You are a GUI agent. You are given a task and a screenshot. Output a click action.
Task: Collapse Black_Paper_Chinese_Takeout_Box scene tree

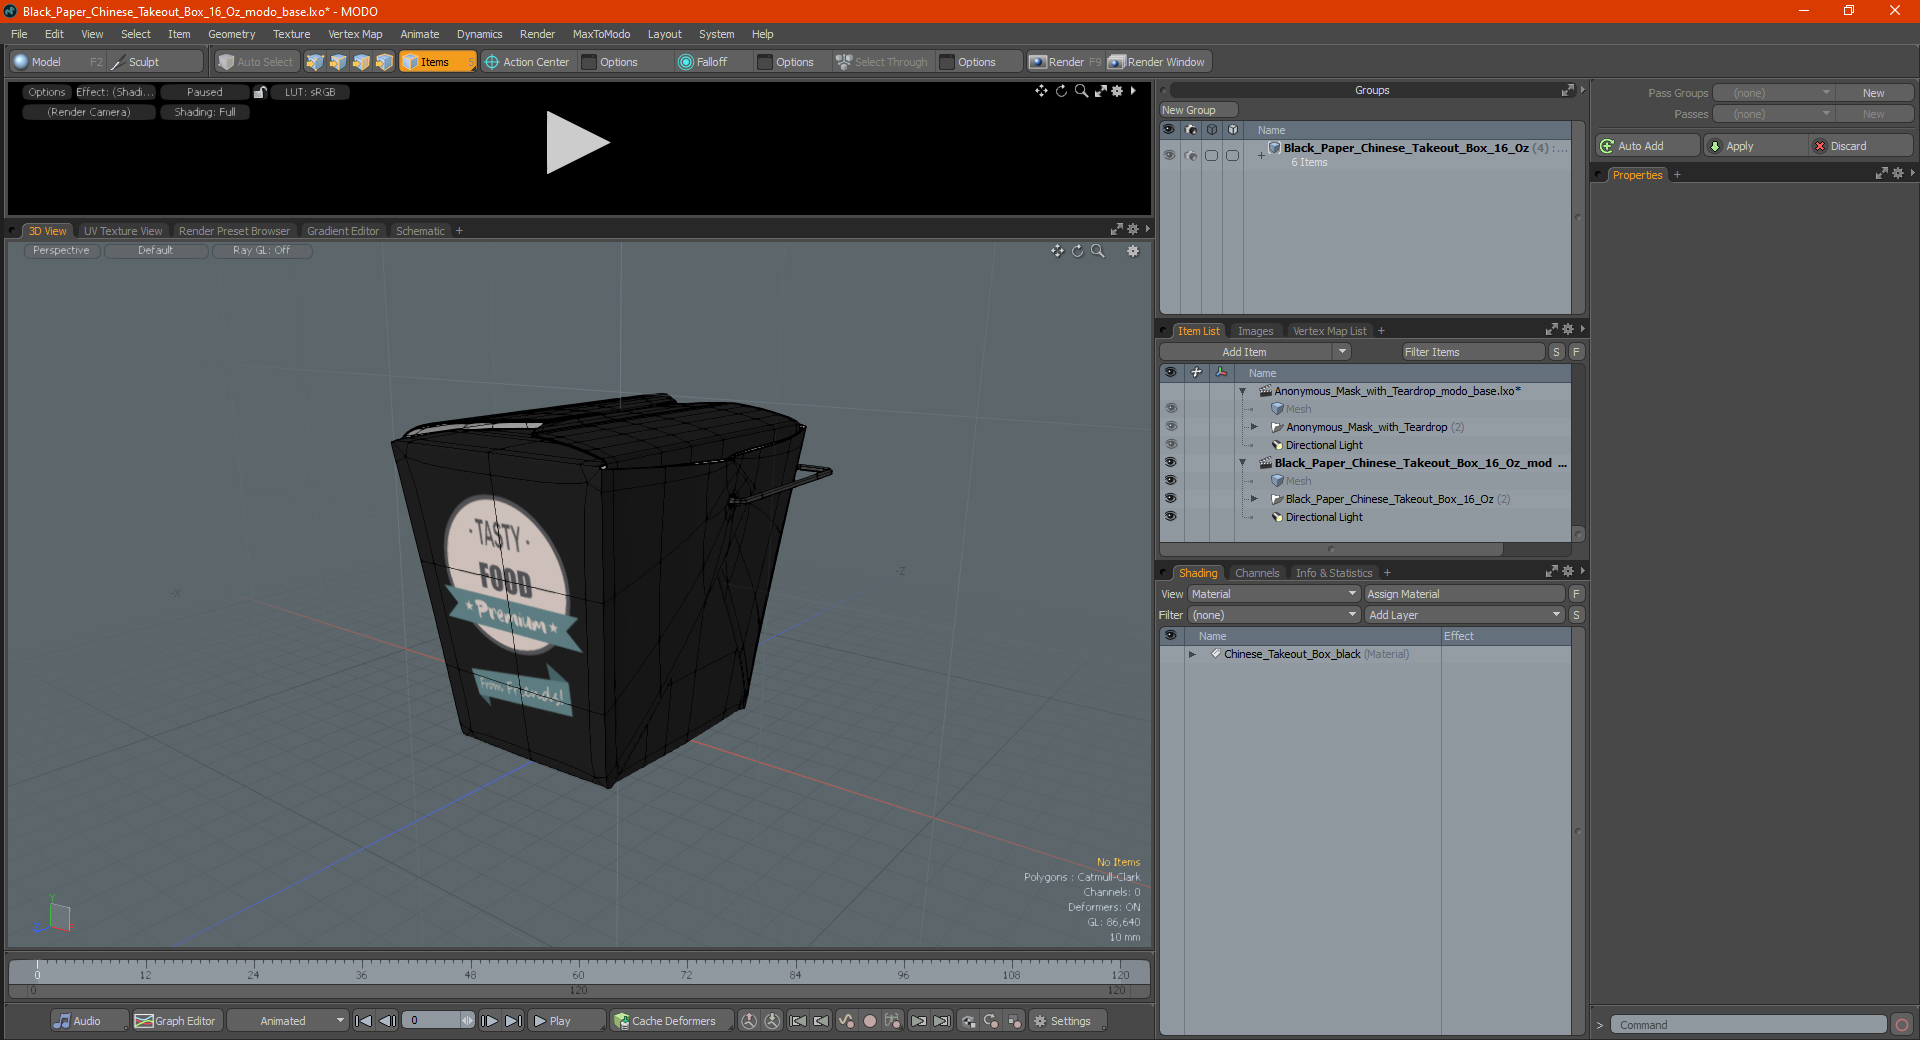(1242, 463)
